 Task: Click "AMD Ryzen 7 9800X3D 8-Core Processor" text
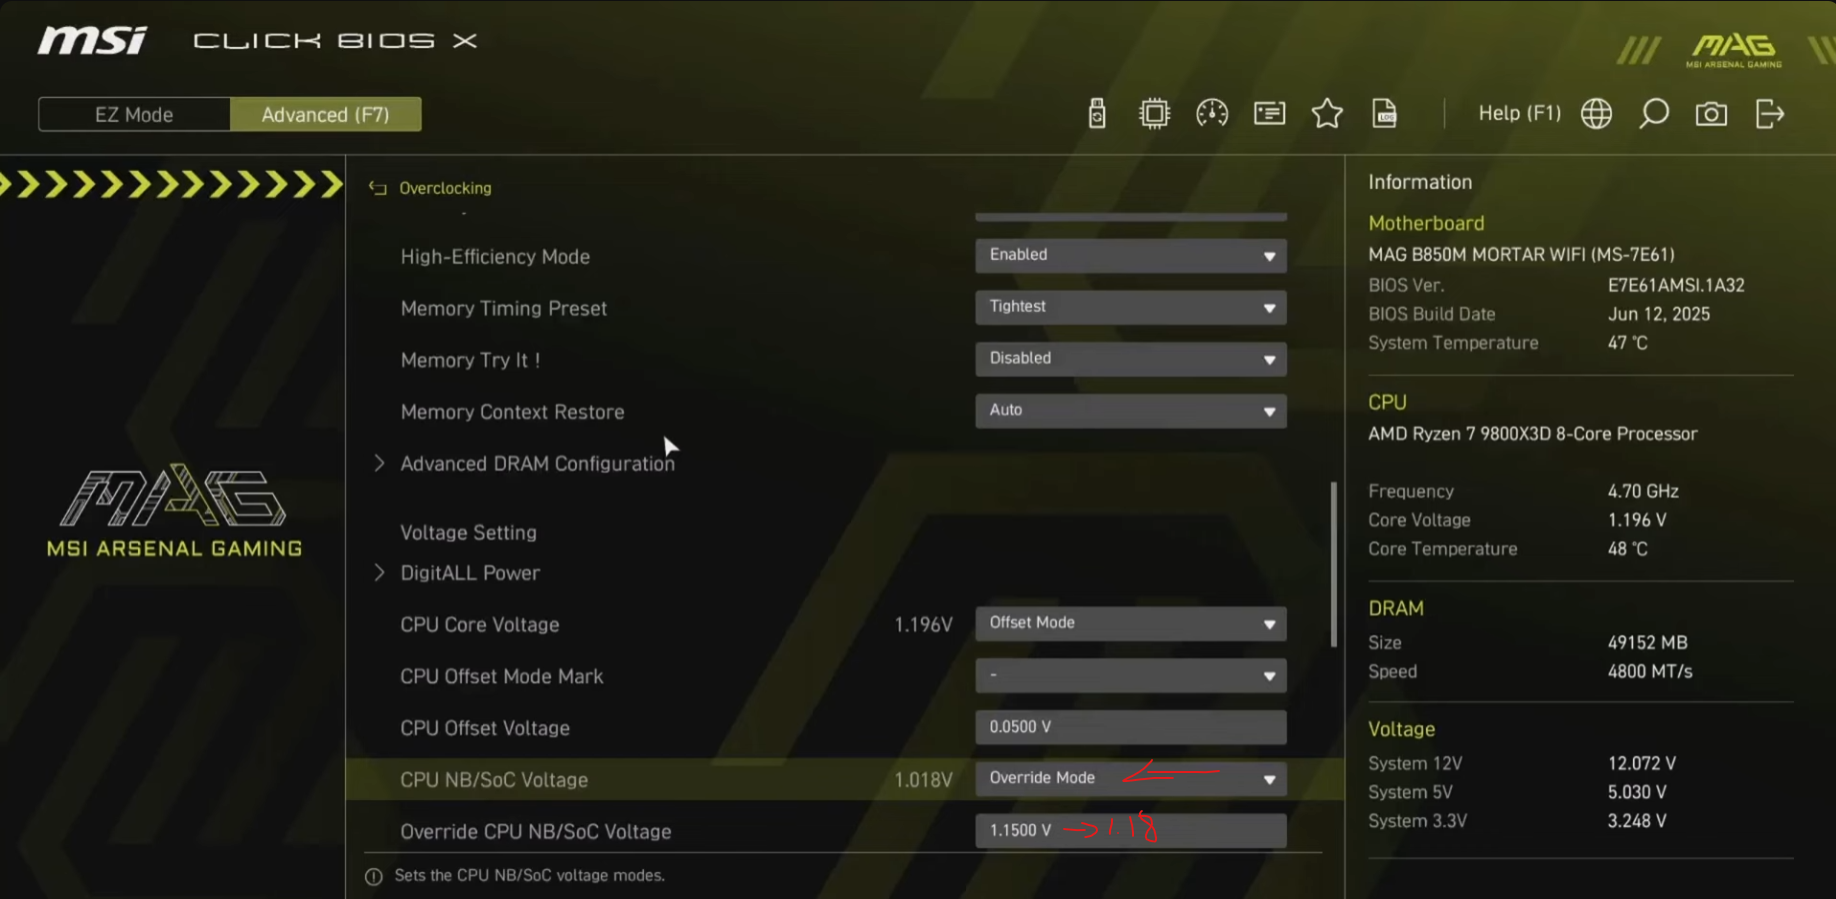tap(1532, 434)
